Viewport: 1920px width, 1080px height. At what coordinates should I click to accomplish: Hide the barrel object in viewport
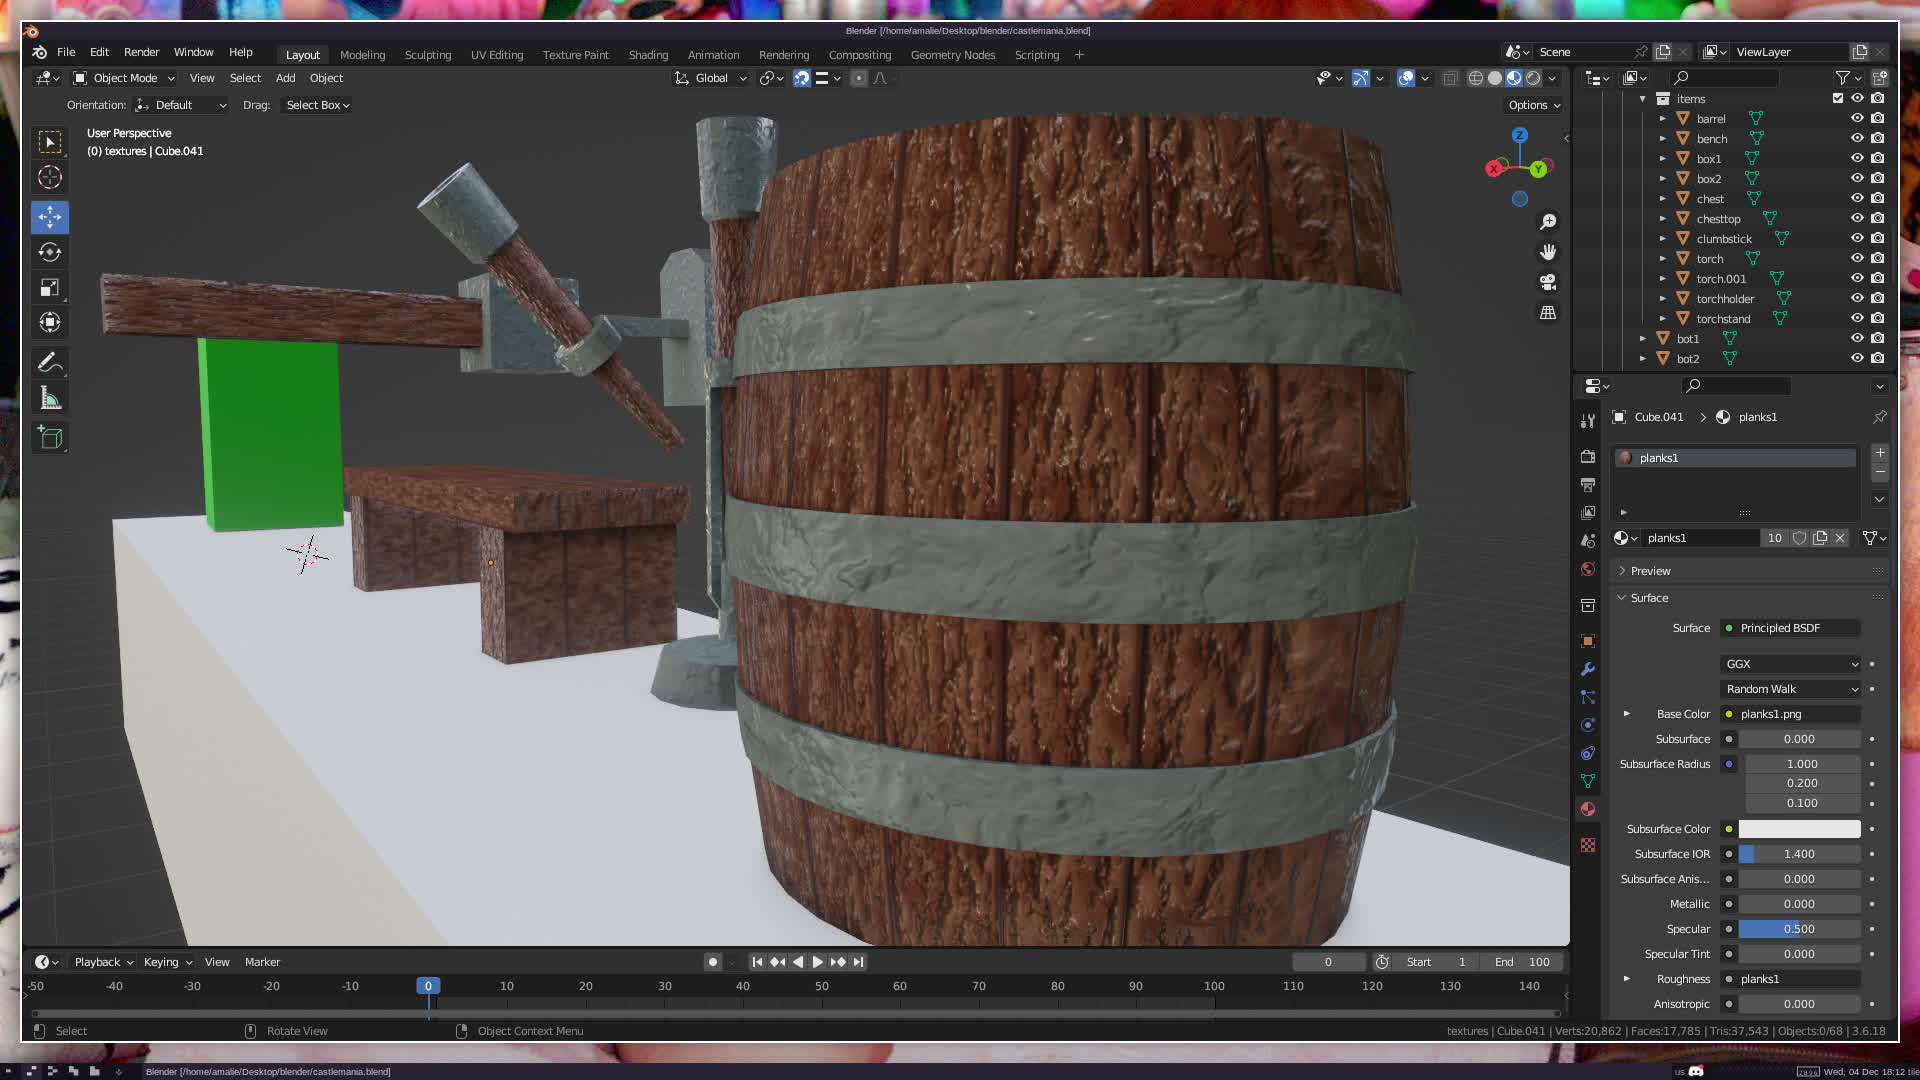pos(1857,118)
